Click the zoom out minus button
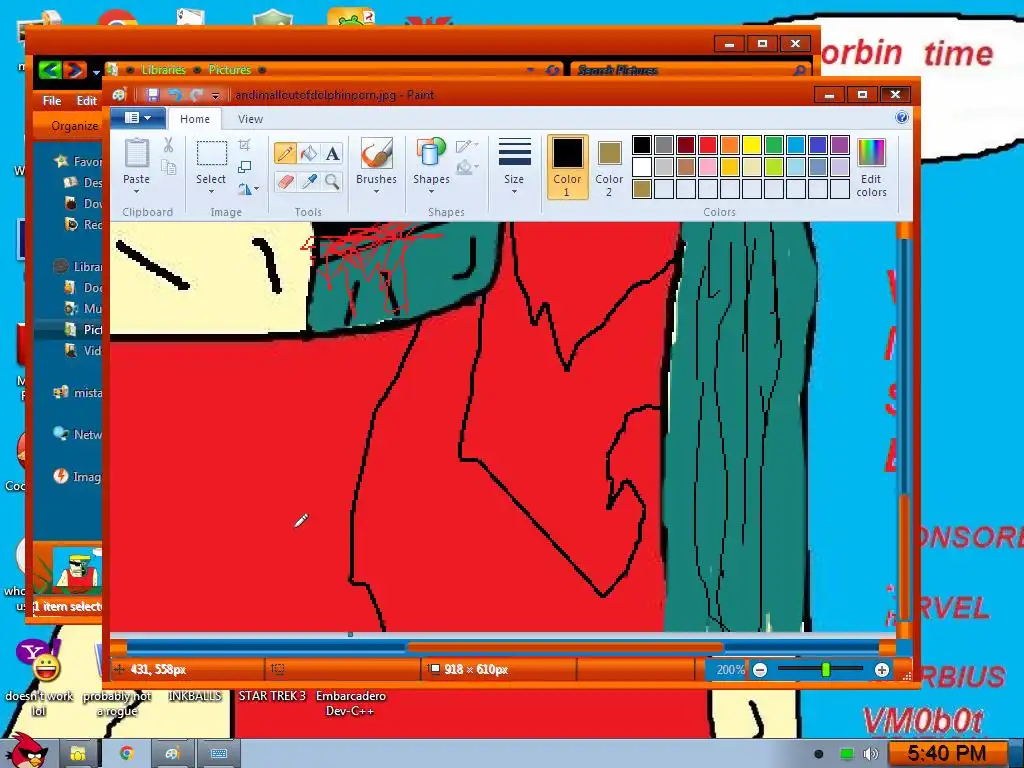1024x768 pixels. point(760,670)
